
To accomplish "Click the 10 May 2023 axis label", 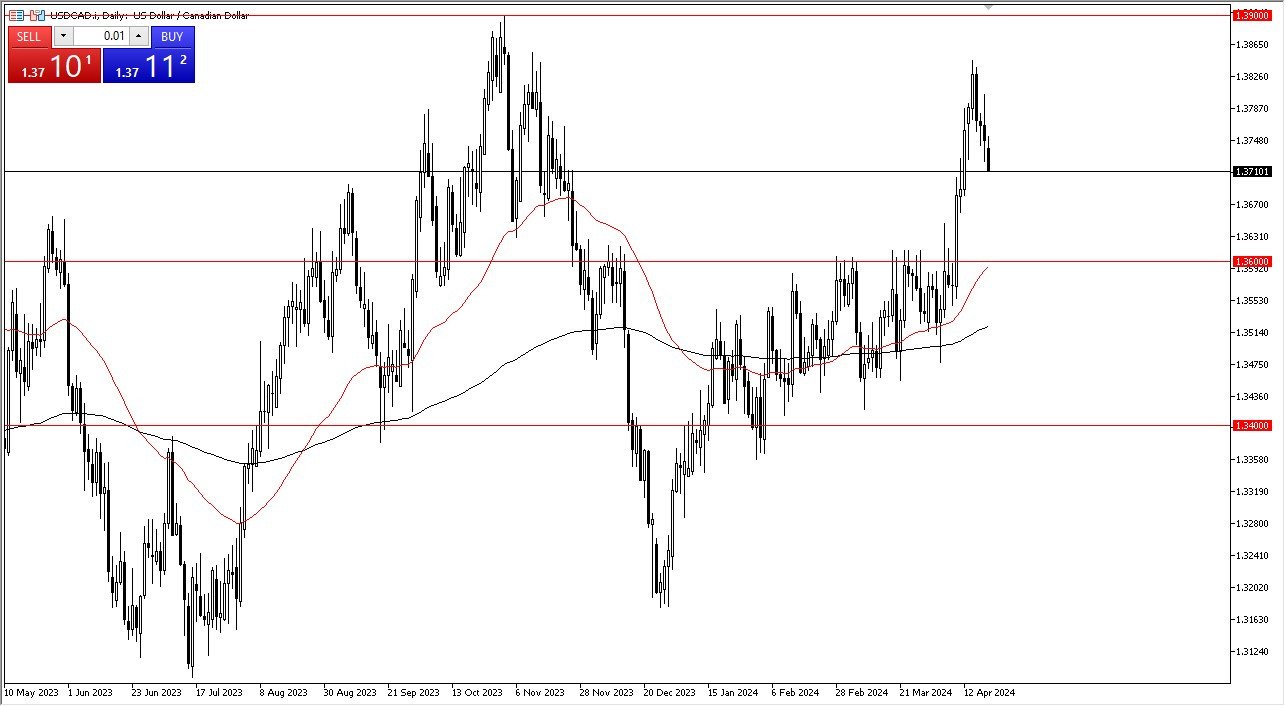I will (x=30, y=692).
